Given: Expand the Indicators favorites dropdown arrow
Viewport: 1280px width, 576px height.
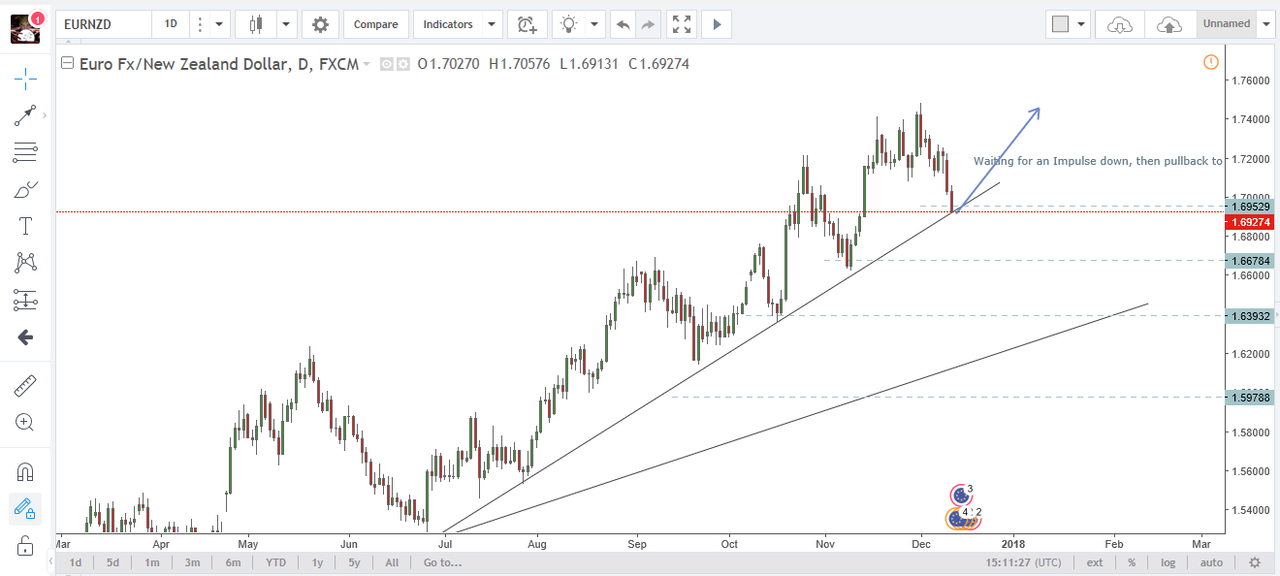Looking at the screenshot, I should point(491,24).
